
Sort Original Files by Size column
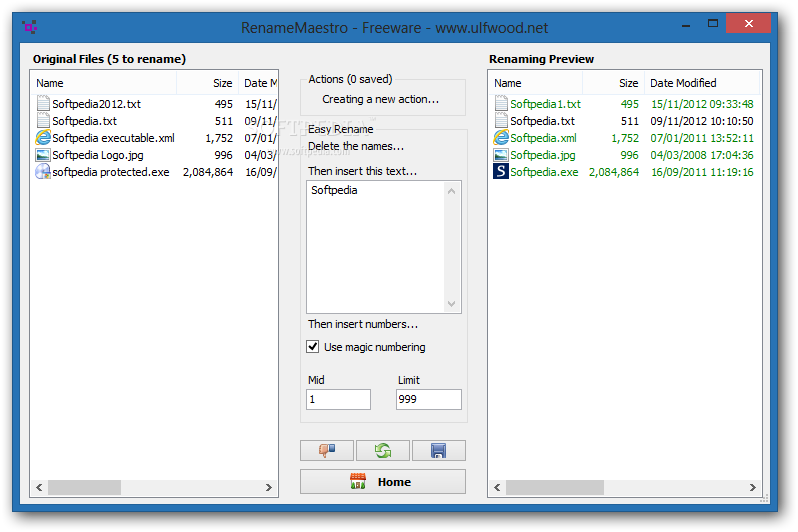tap(208, 83)
